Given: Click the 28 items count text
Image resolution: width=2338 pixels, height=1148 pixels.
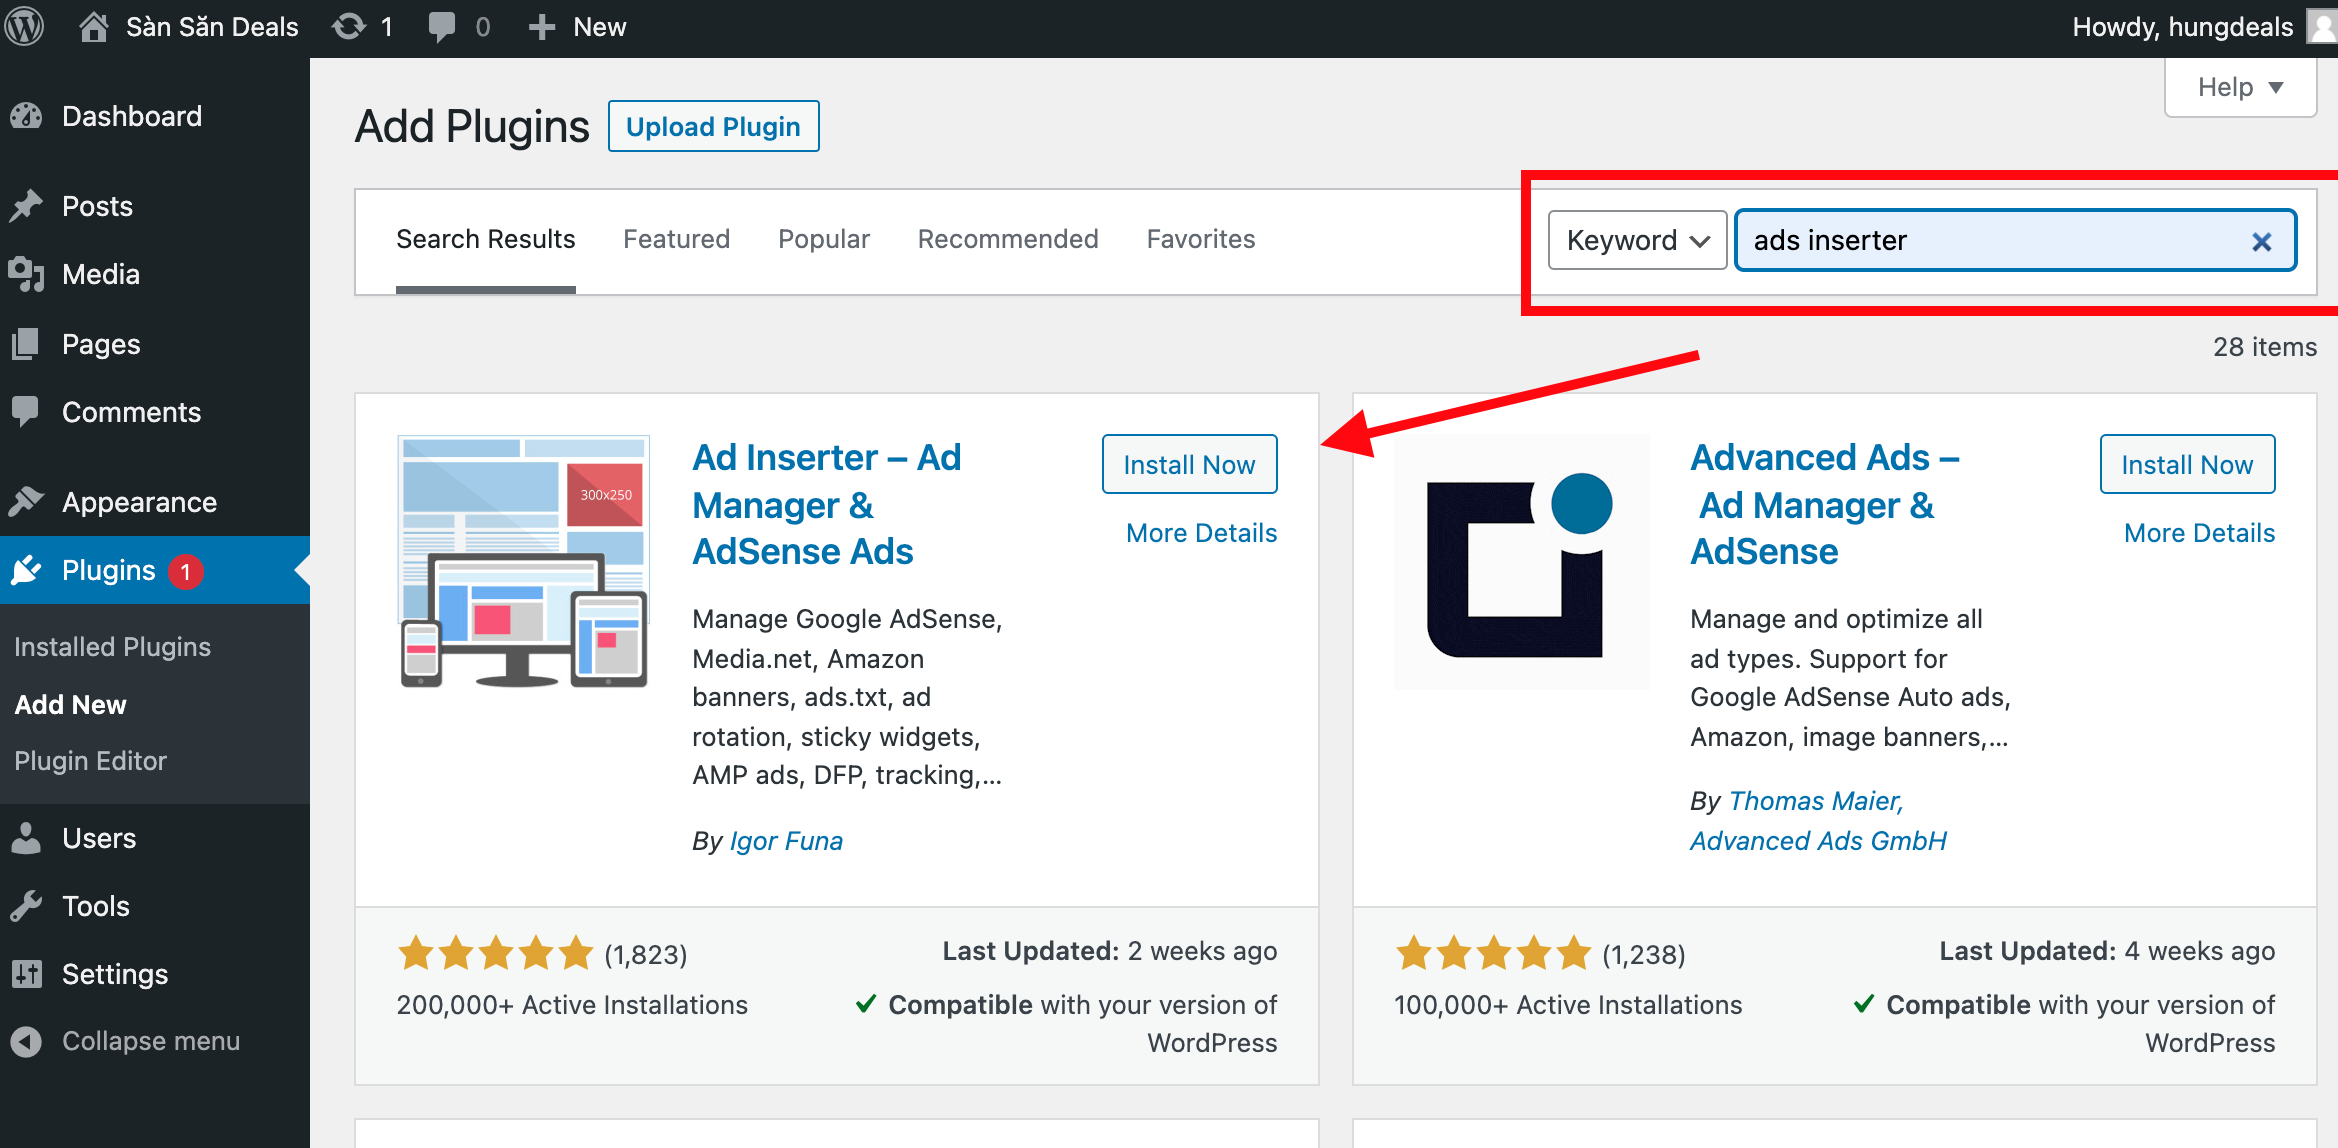Looking at the screenshot, I should tap(2264, 347).
